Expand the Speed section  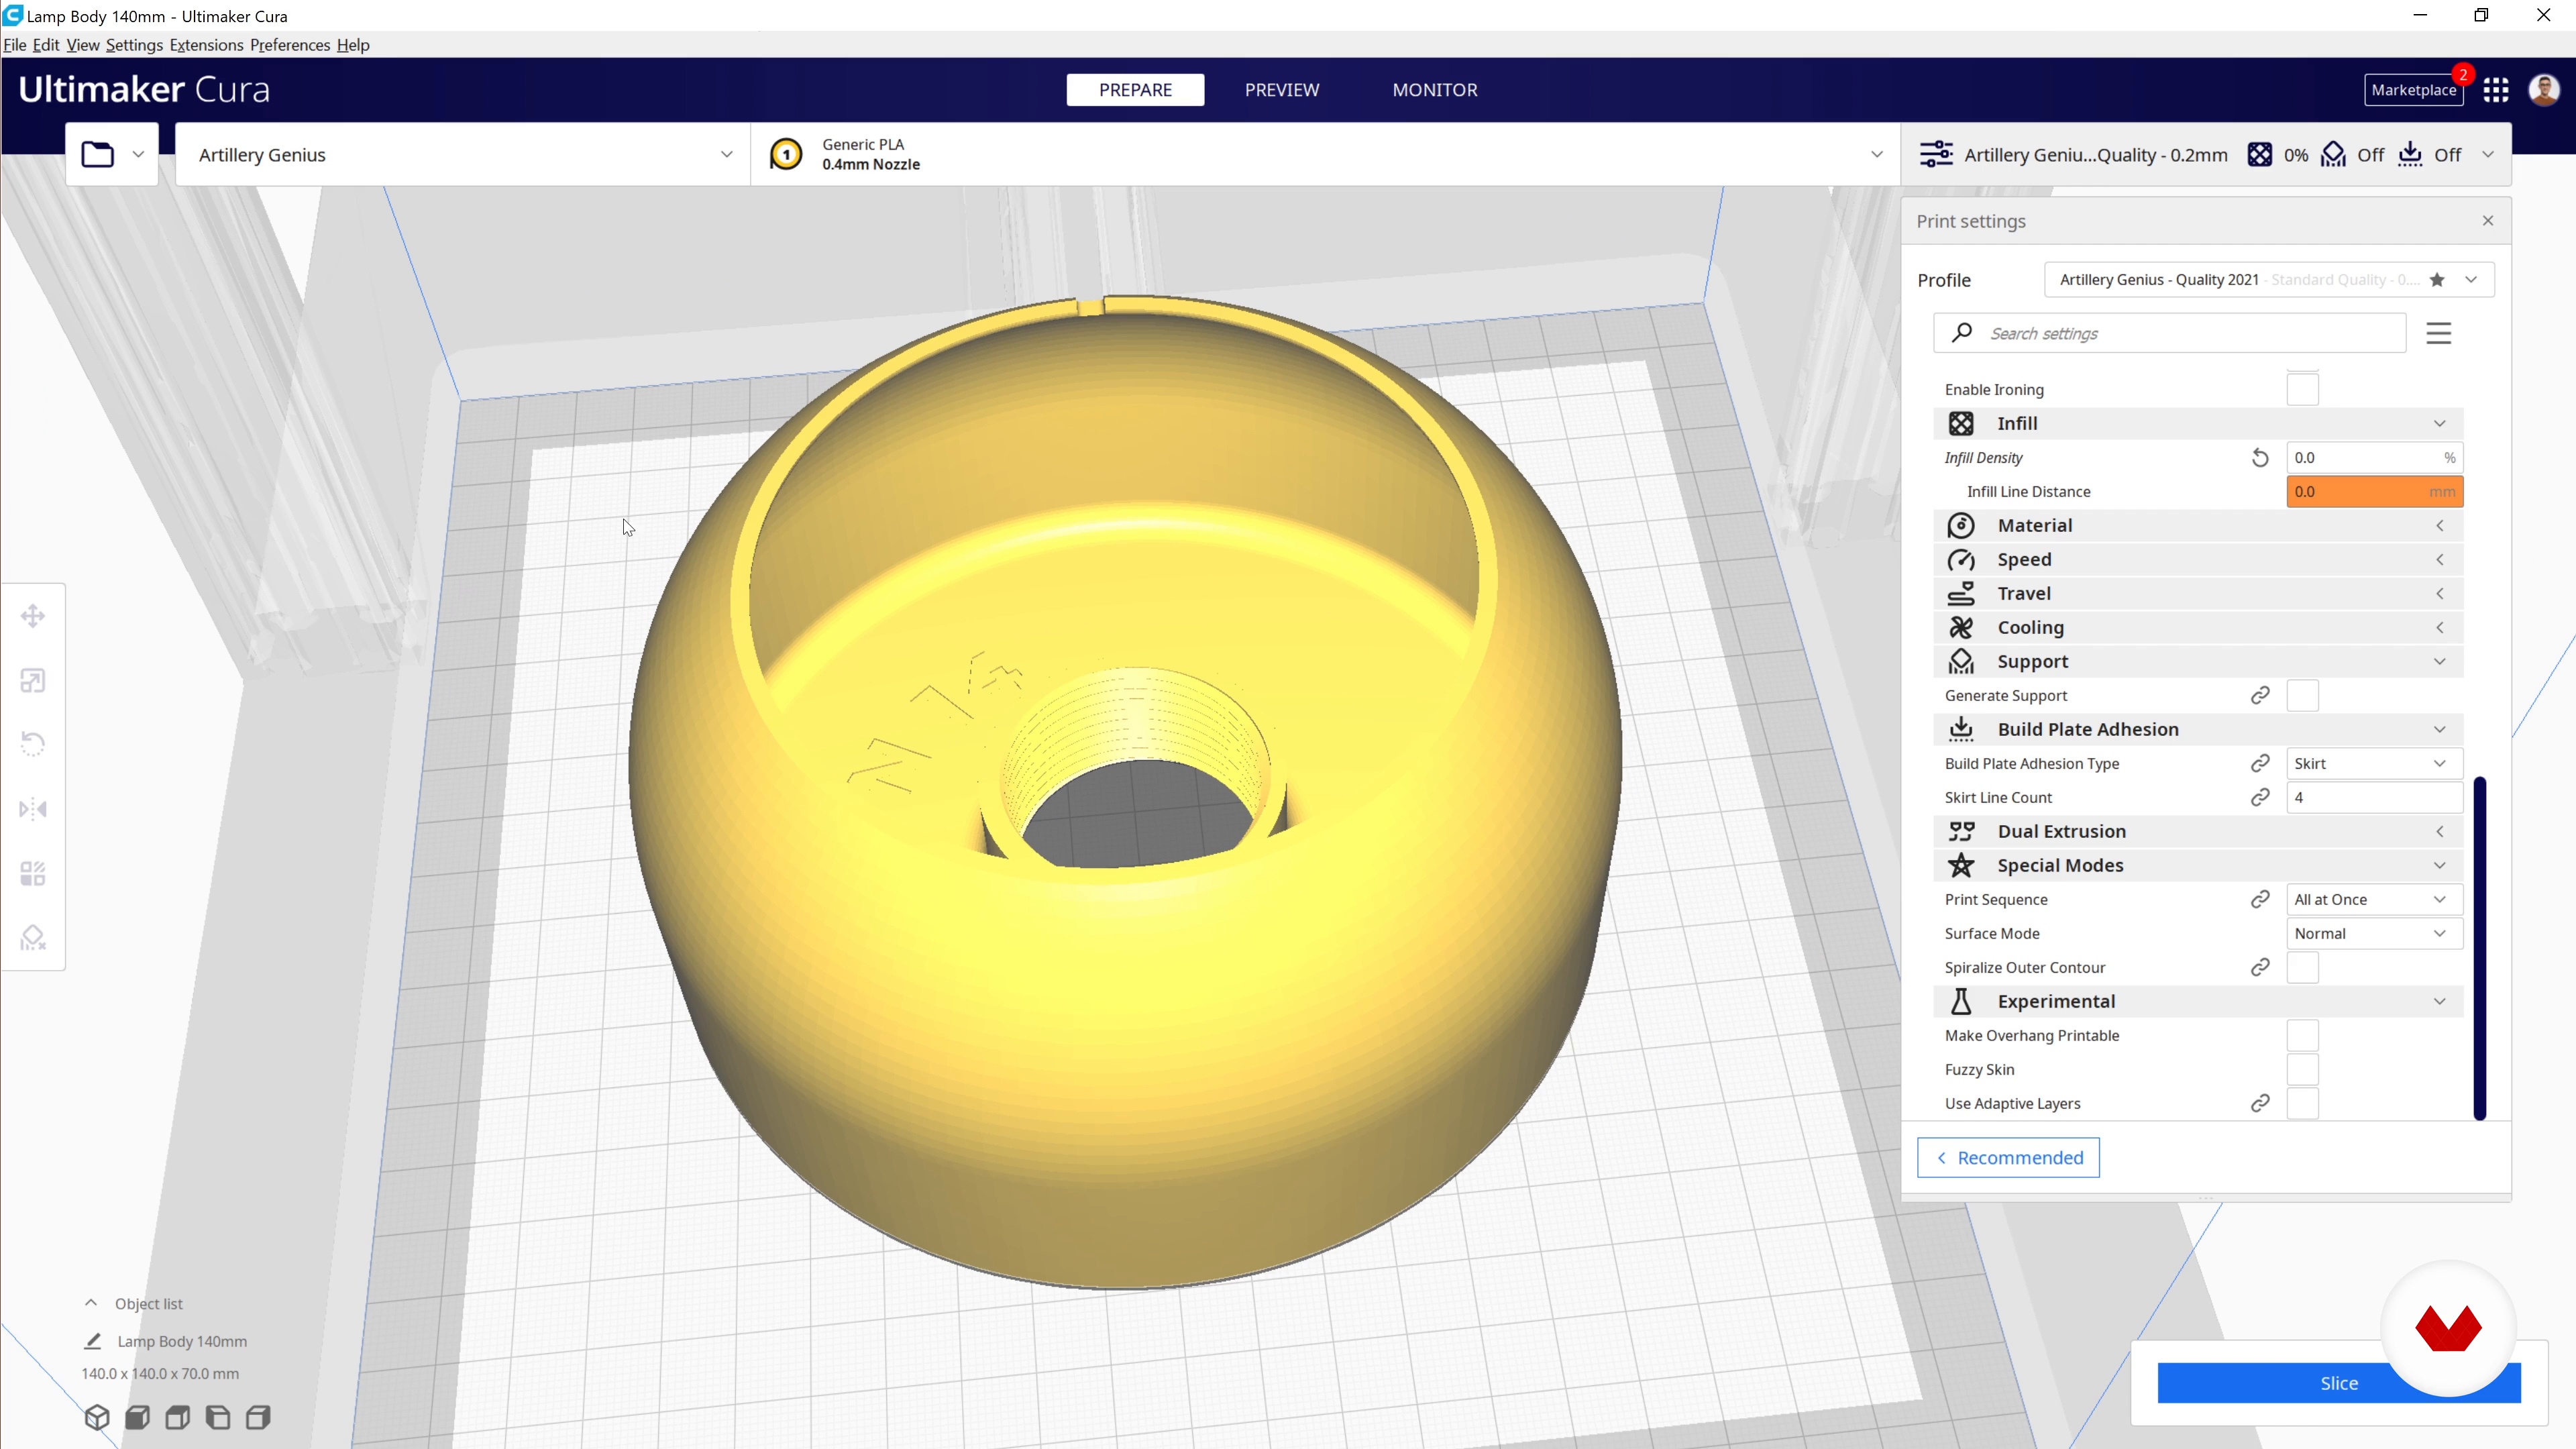[2198, 560]
